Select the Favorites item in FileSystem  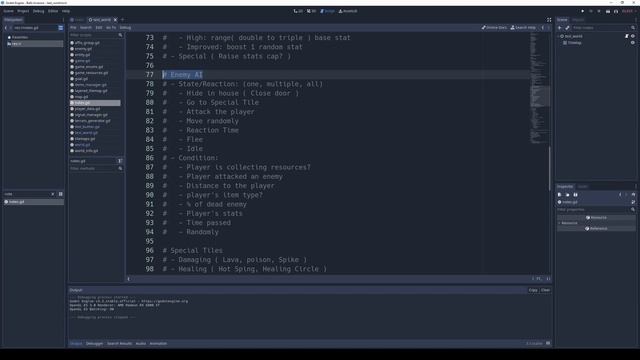20,37
